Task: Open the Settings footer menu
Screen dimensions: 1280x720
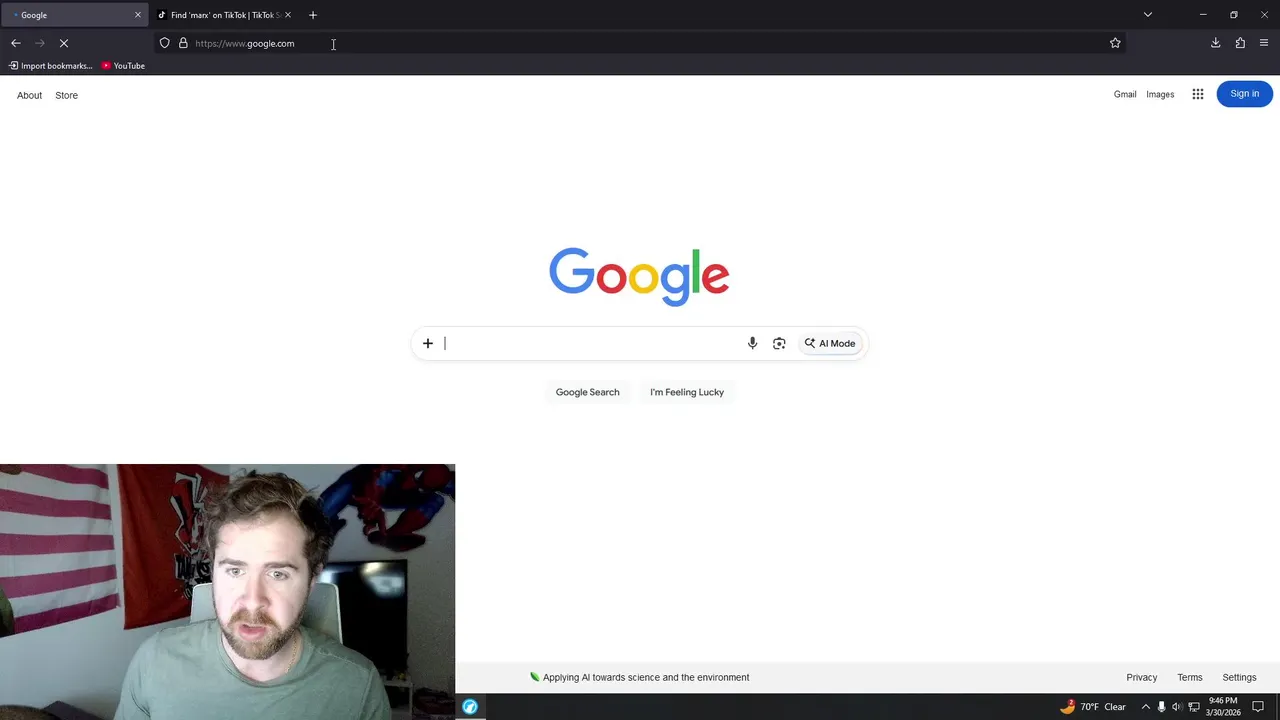Action: click(x=1239, y=677)
